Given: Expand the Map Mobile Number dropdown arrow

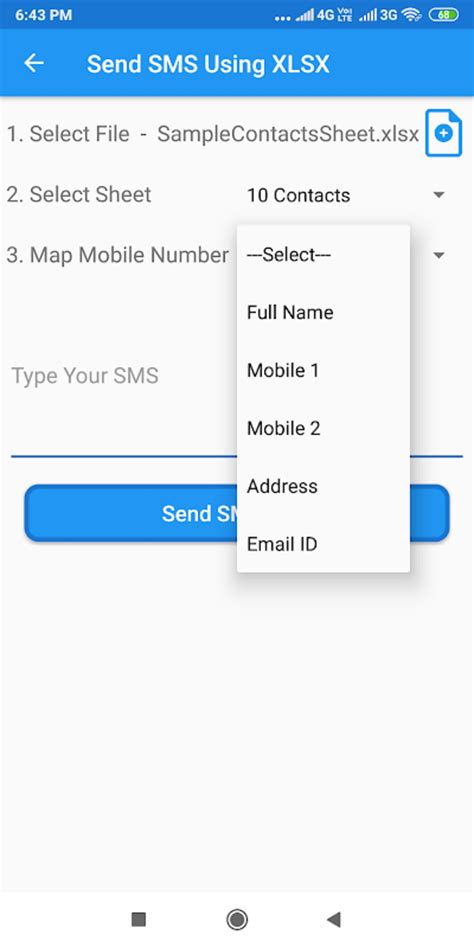Looking at the screenshot, I should (x=440, y=255).
